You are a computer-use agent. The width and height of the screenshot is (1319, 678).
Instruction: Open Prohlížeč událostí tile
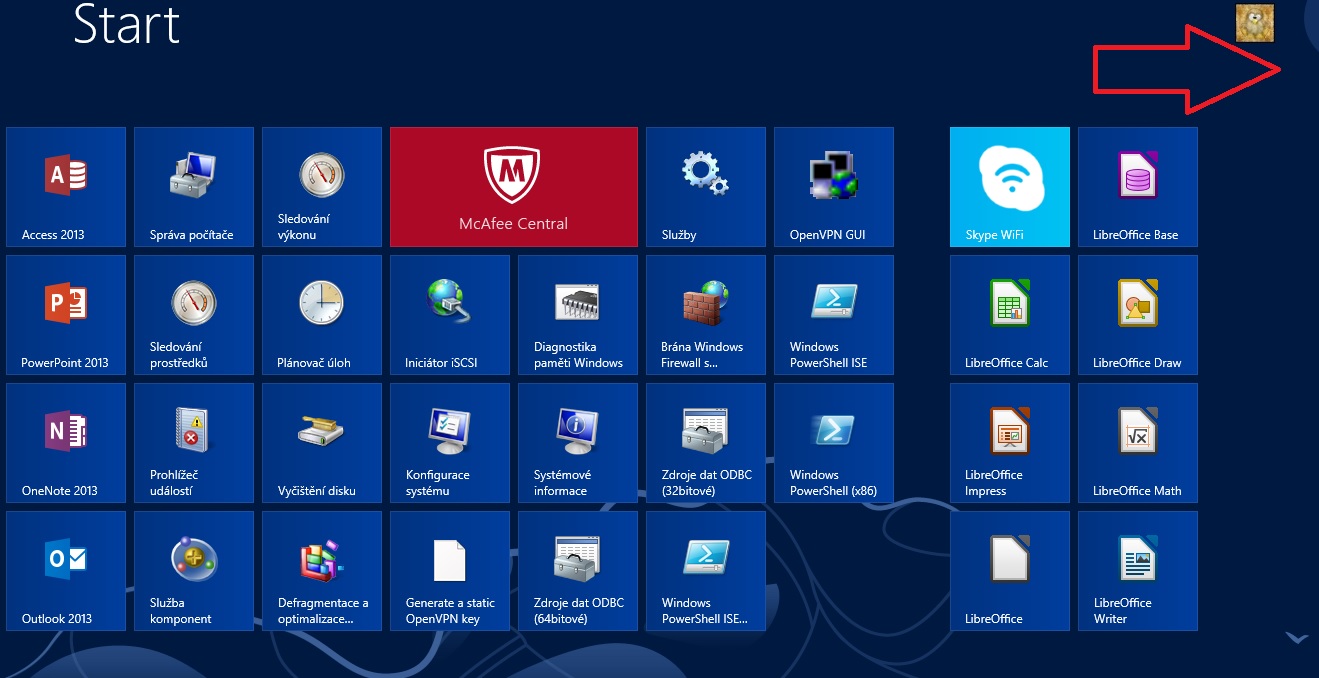[194, 443]
